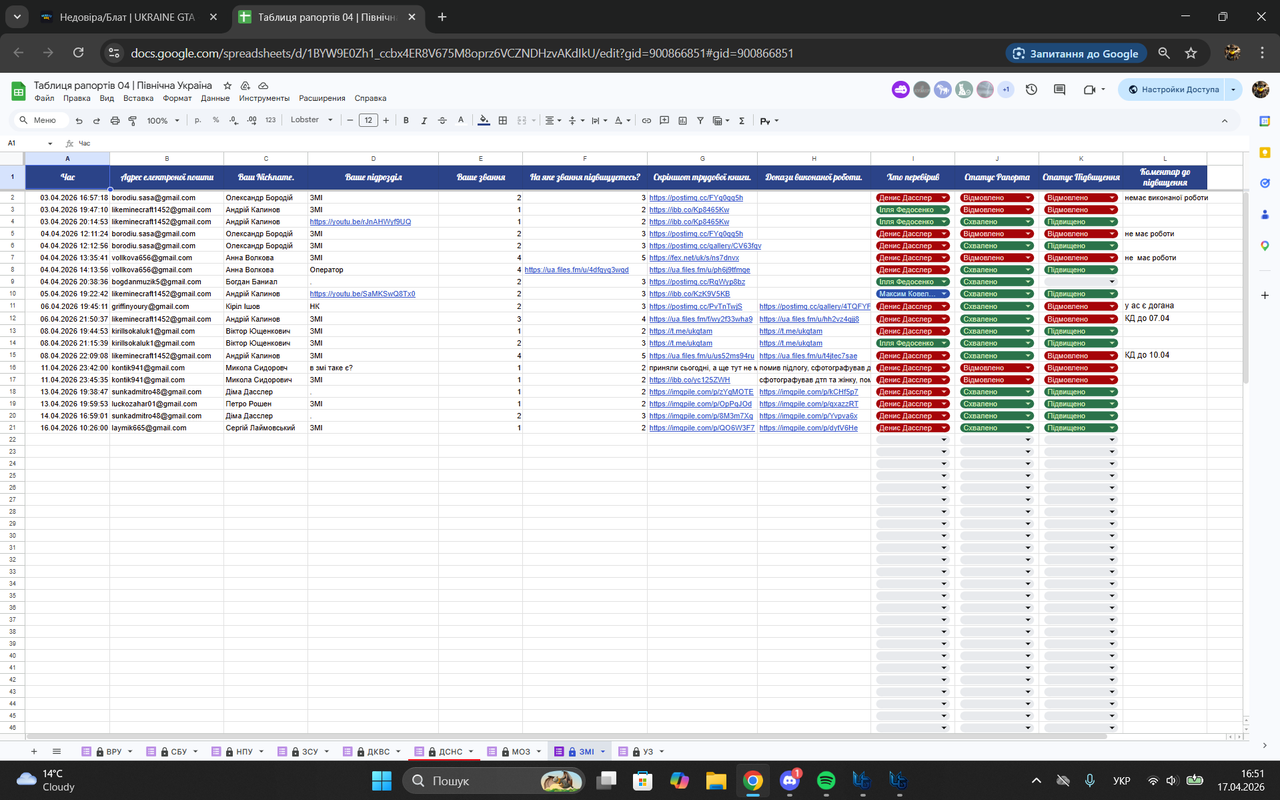The height and width of the screenshot is (800, 1280).
Task: Open Формат menu
Action: point(177,99)
